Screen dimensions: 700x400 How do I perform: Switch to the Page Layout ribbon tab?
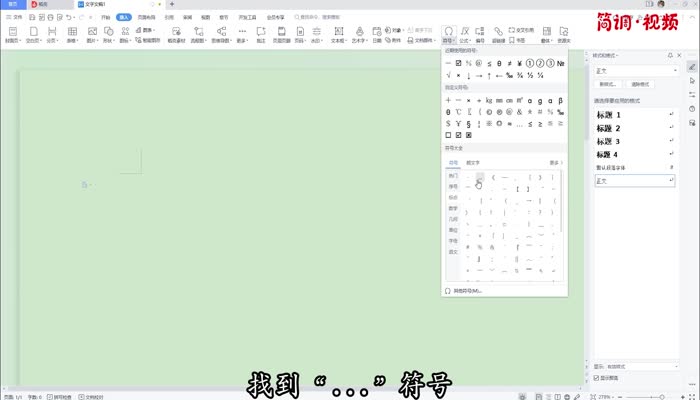(146, 17)
